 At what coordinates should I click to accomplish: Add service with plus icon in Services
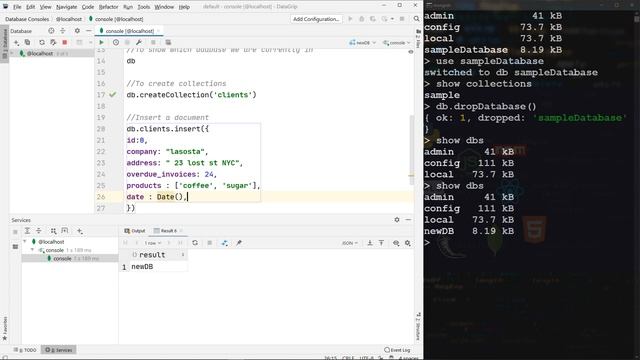pos(80,231)
